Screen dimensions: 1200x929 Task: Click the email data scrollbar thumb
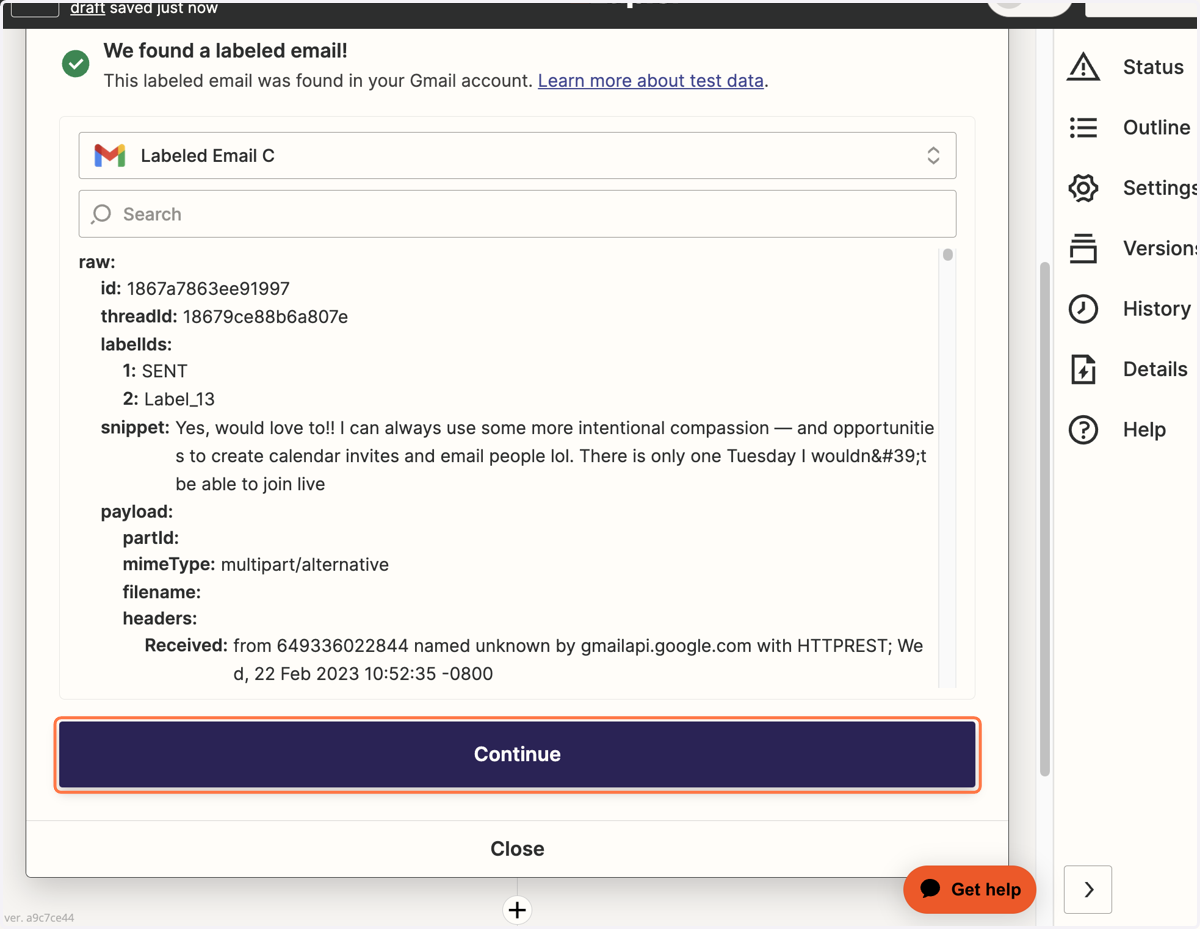(948, 255)
